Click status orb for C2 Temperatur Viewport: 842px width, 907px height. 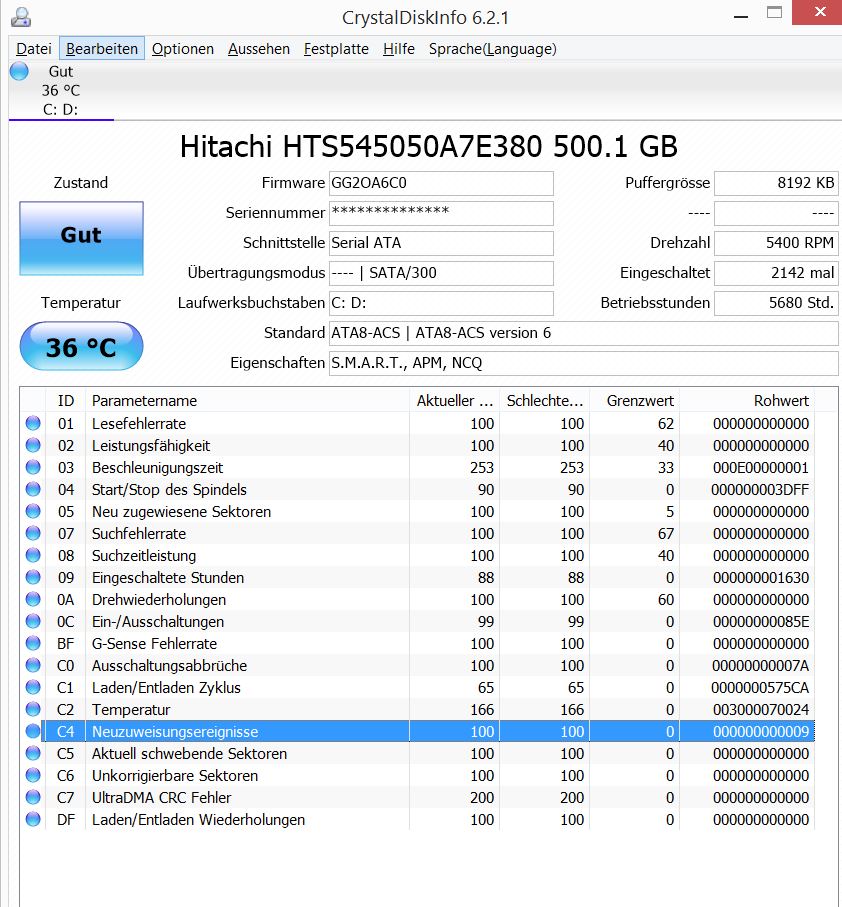(x=33, y=709)
